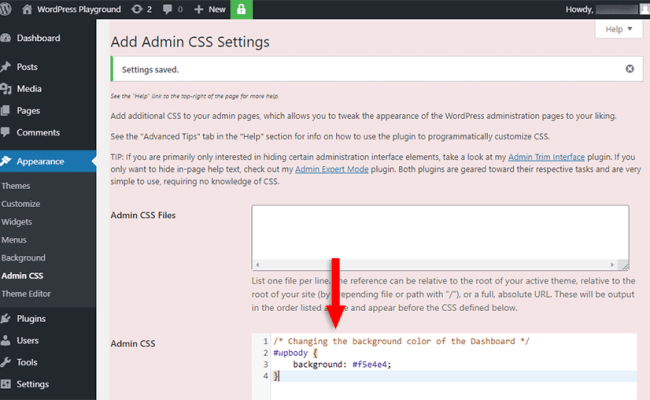Open Background submenu item
650x400 pixels.
[23, 257]
